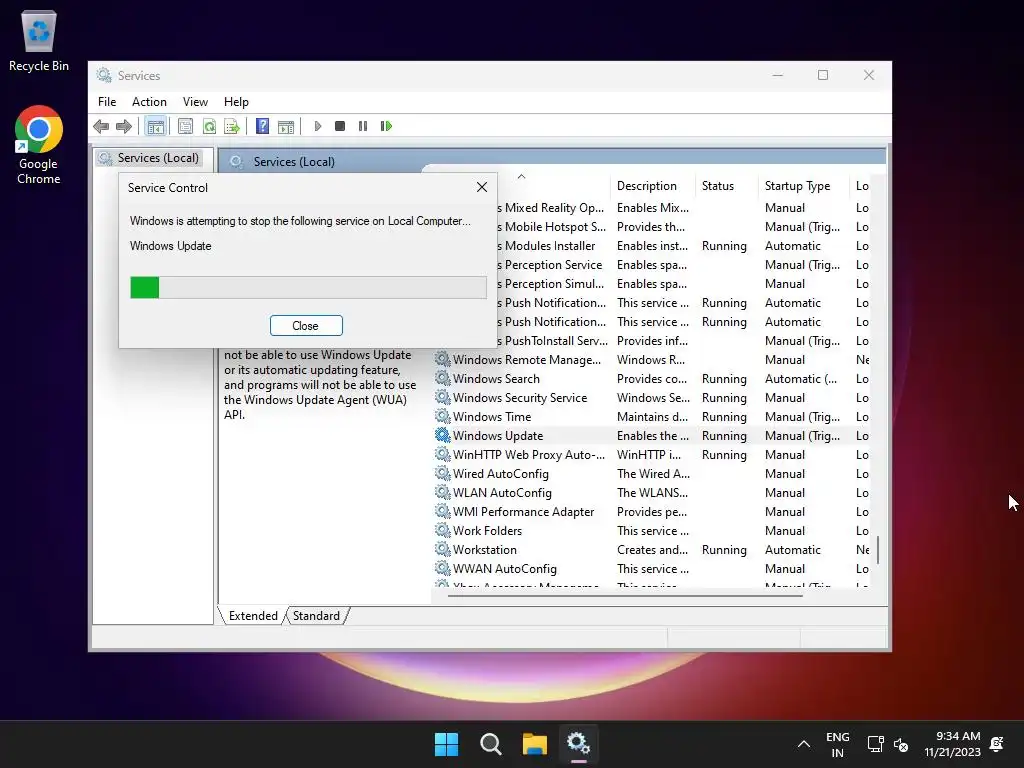Click the Pause Service toolbar icon
Screen dimensions: 1024x768
pos(363,126)
